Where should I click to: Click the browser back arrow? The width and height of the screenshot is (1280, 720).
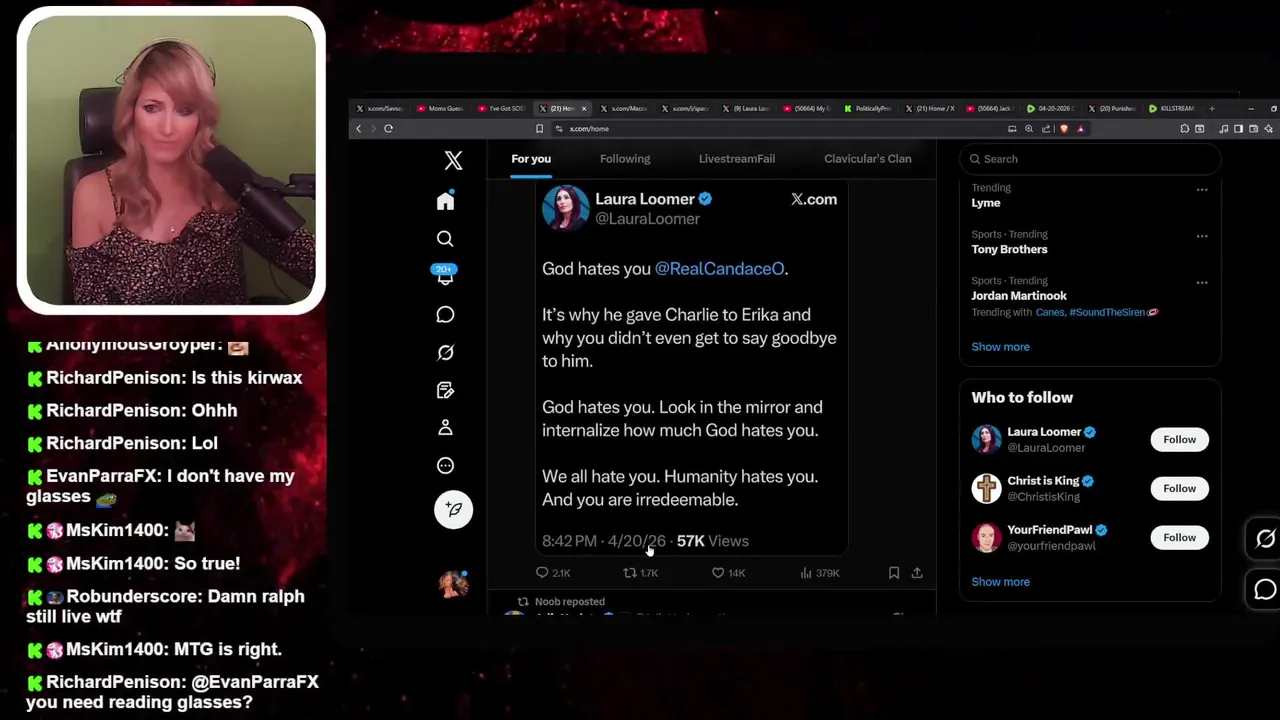(x=359, y=129)
